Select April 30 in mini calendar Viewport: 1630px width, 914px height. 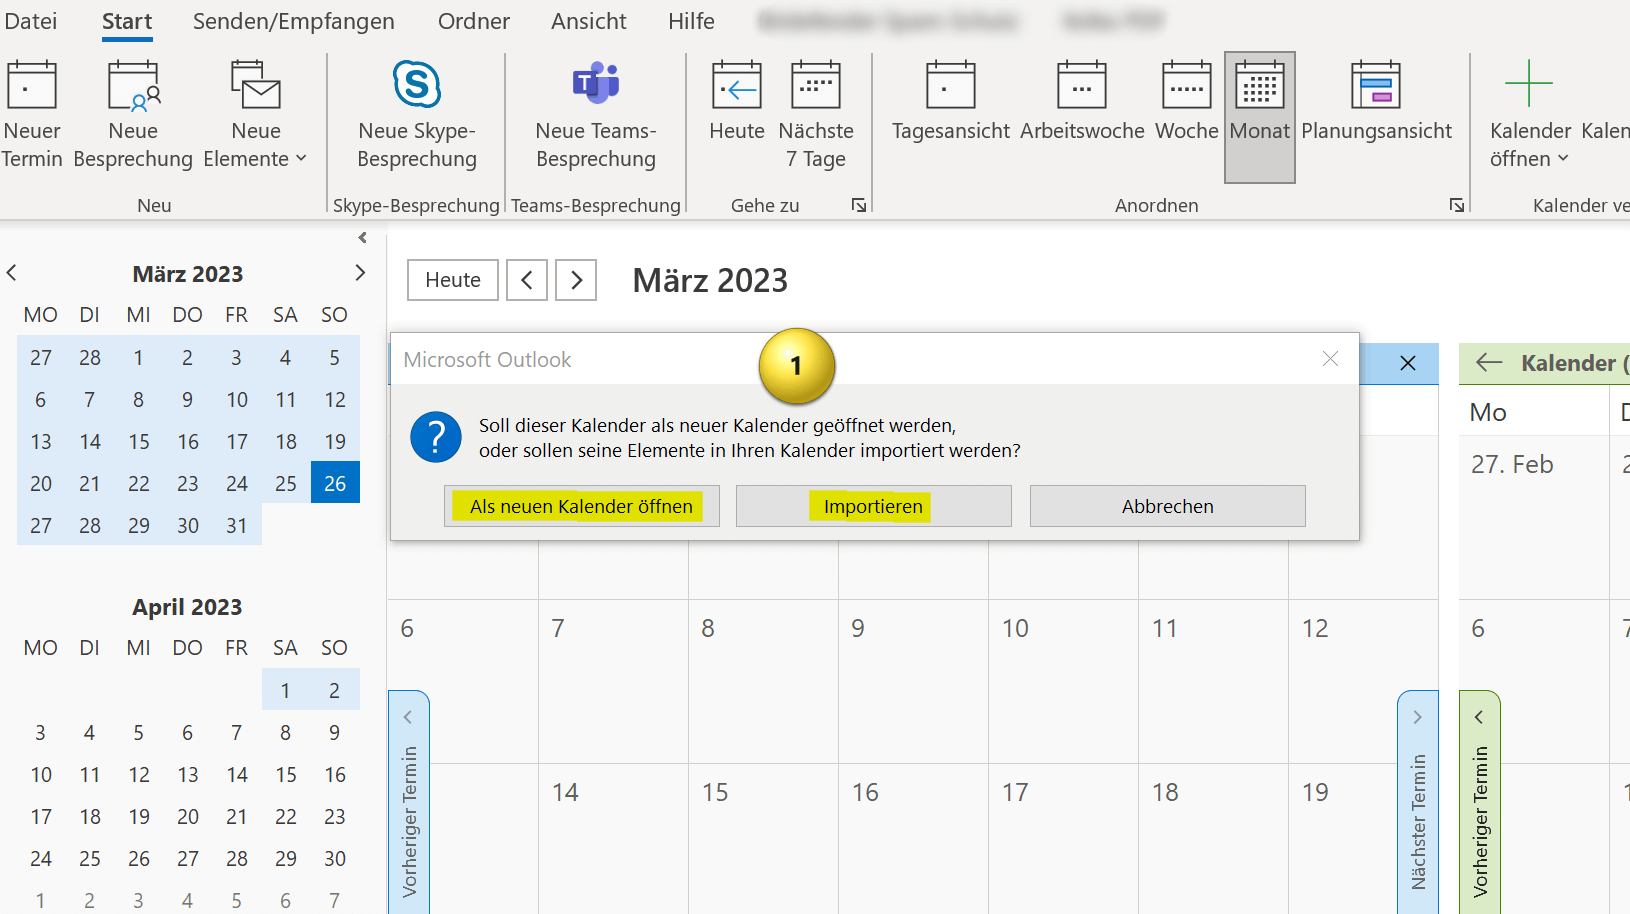pos(335,858)
